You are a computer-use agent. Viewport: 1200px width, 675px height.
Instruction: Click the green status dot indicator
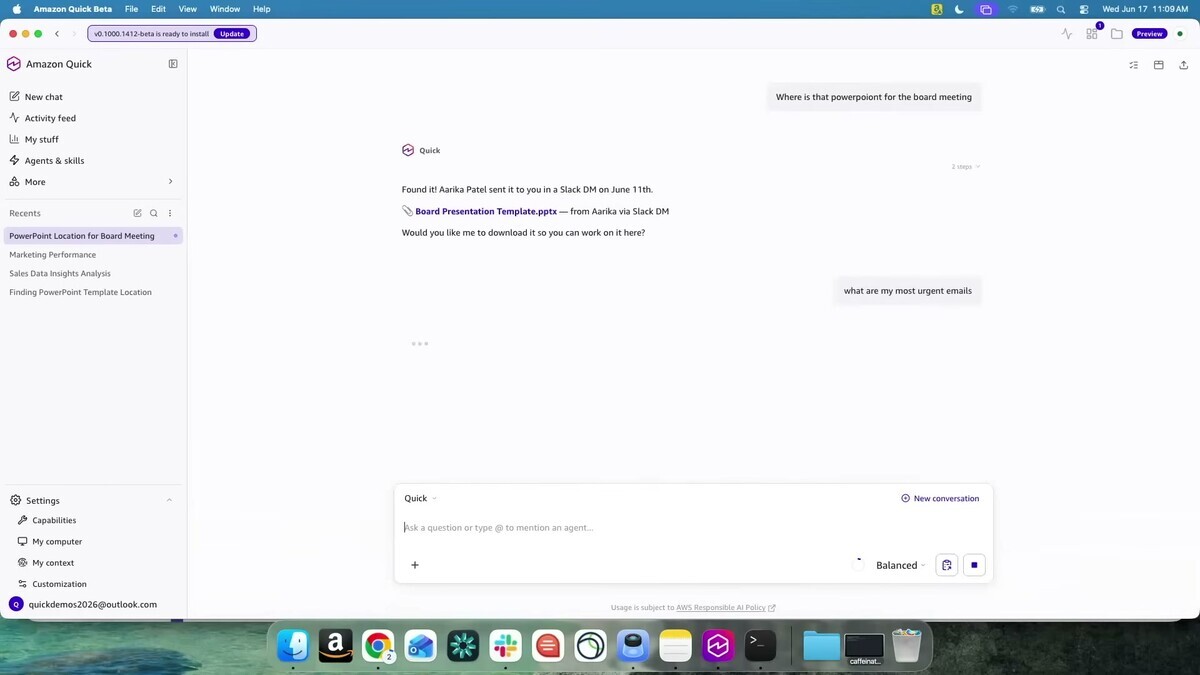(1180, 34)
